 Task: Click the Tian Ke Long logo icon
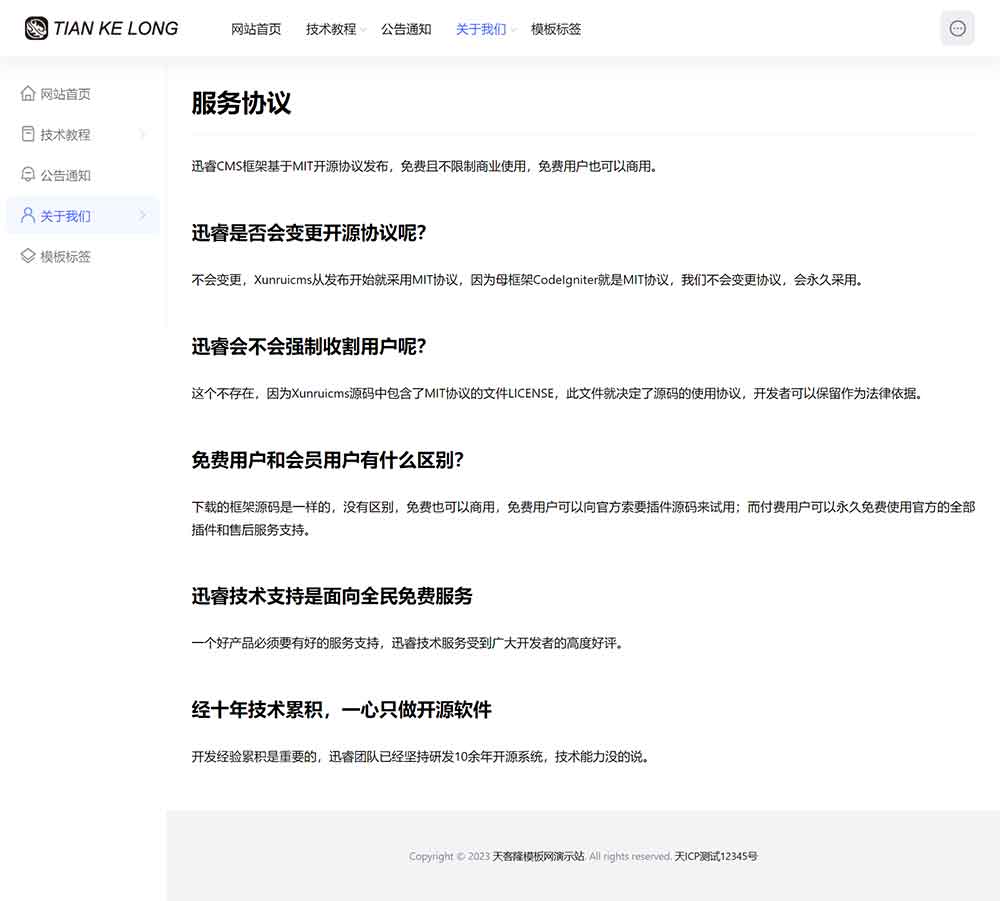[x=36, y=29]
